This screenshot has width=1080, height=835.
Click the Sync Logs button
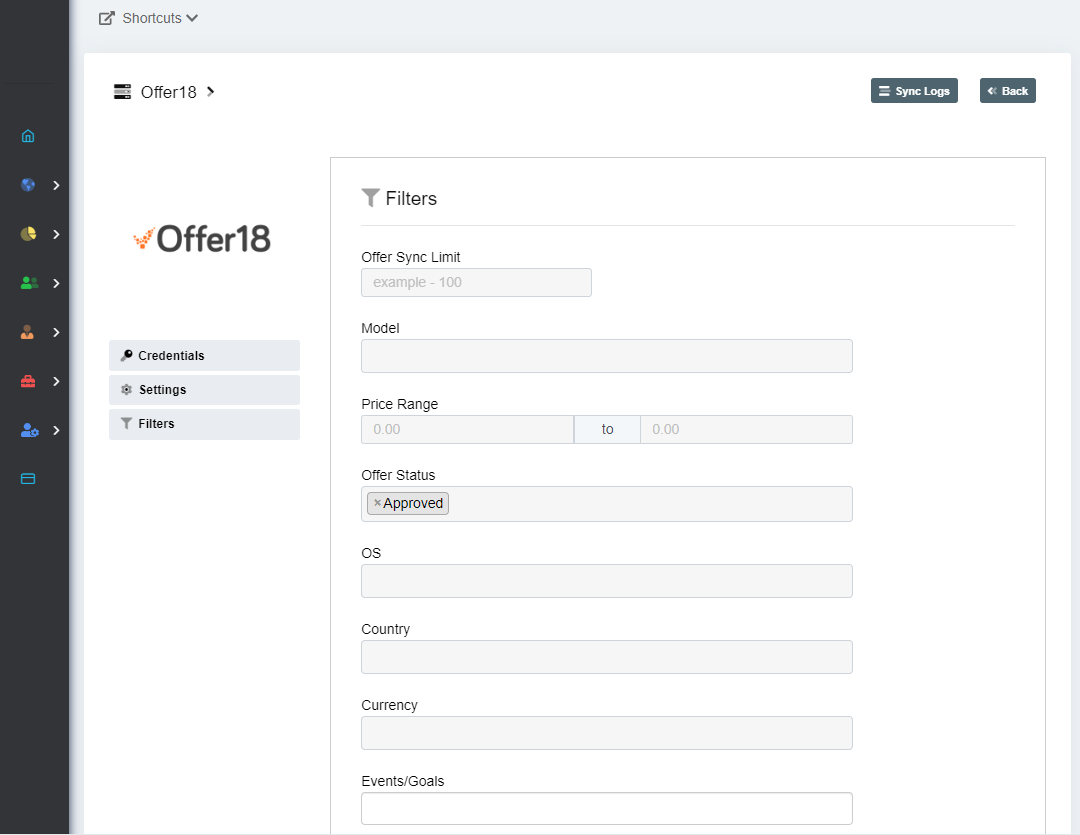point(914,91)
